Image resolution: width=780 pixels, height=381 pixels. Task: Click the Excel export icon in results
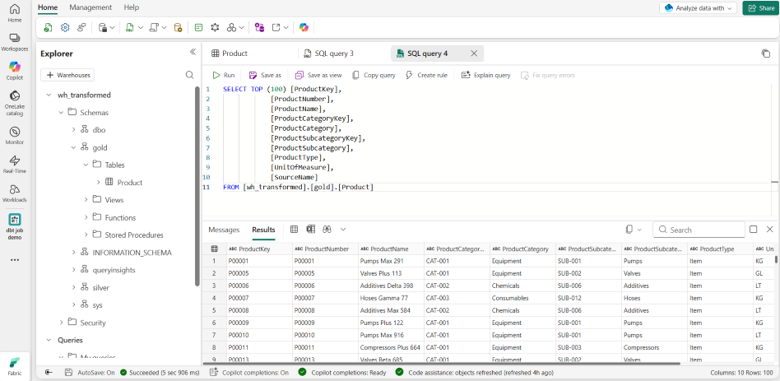click(x=311, y=229)
